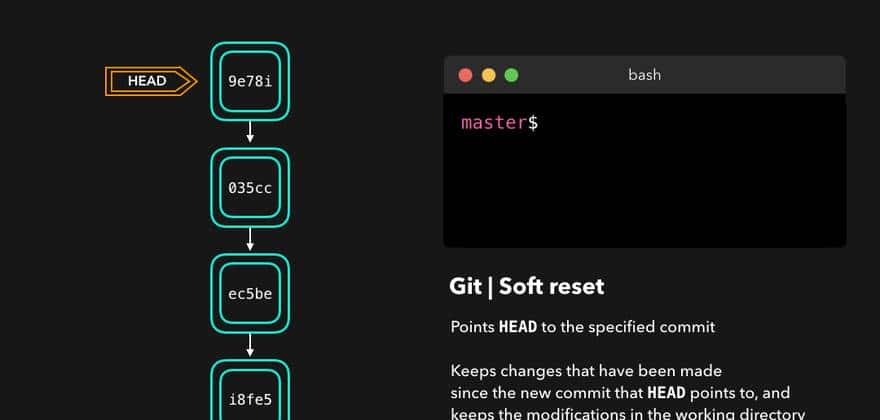Click the orange HEAD pointer label
The height and width of the screenshot is (420, 880).
(147, 81)
